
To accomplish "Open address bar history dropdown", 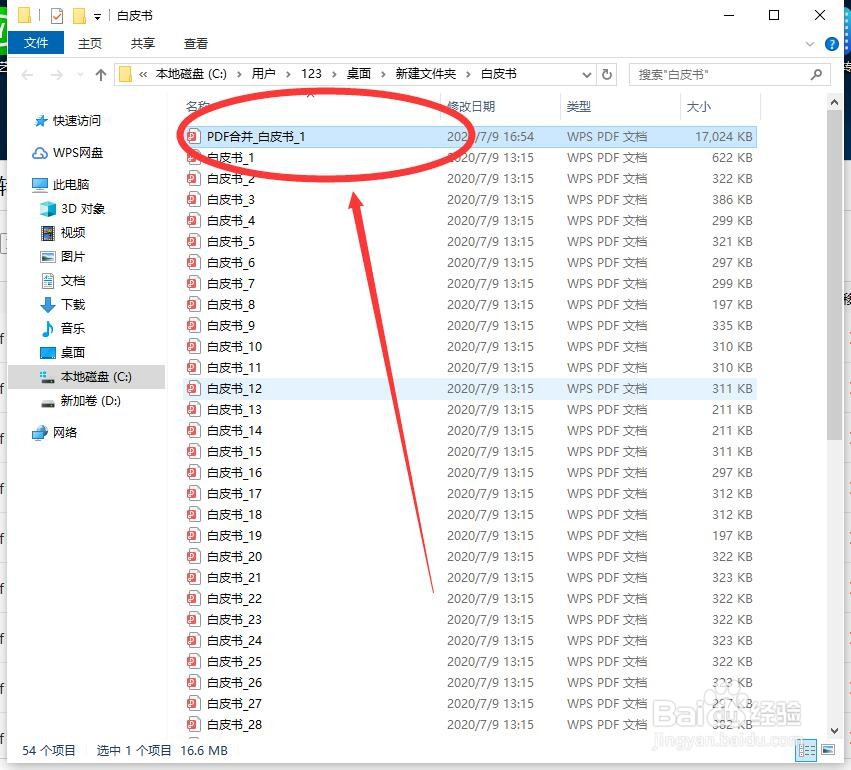I will (x=587, y=74).
